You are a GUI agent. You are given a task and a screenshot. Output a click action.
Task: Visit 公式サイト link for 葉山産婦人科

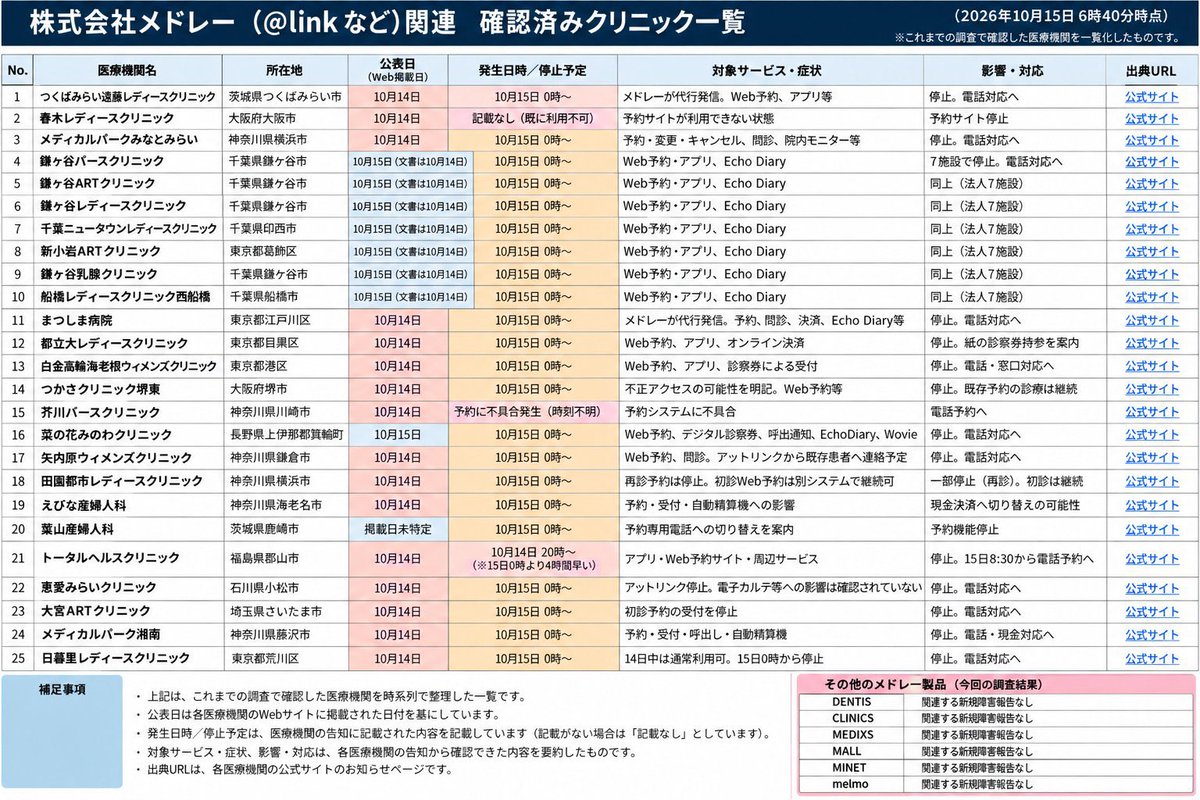(x=1151, y=528)
